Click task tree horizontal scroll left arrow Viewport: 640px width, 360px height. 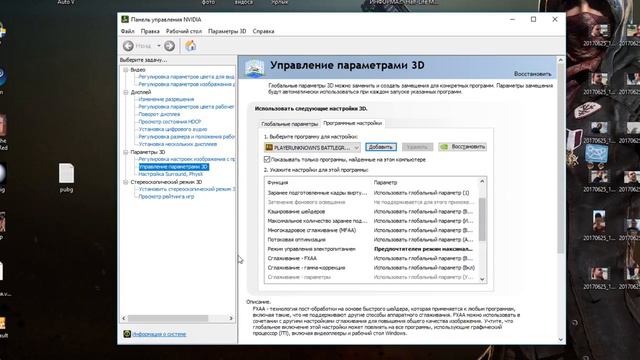coord(124,318)
